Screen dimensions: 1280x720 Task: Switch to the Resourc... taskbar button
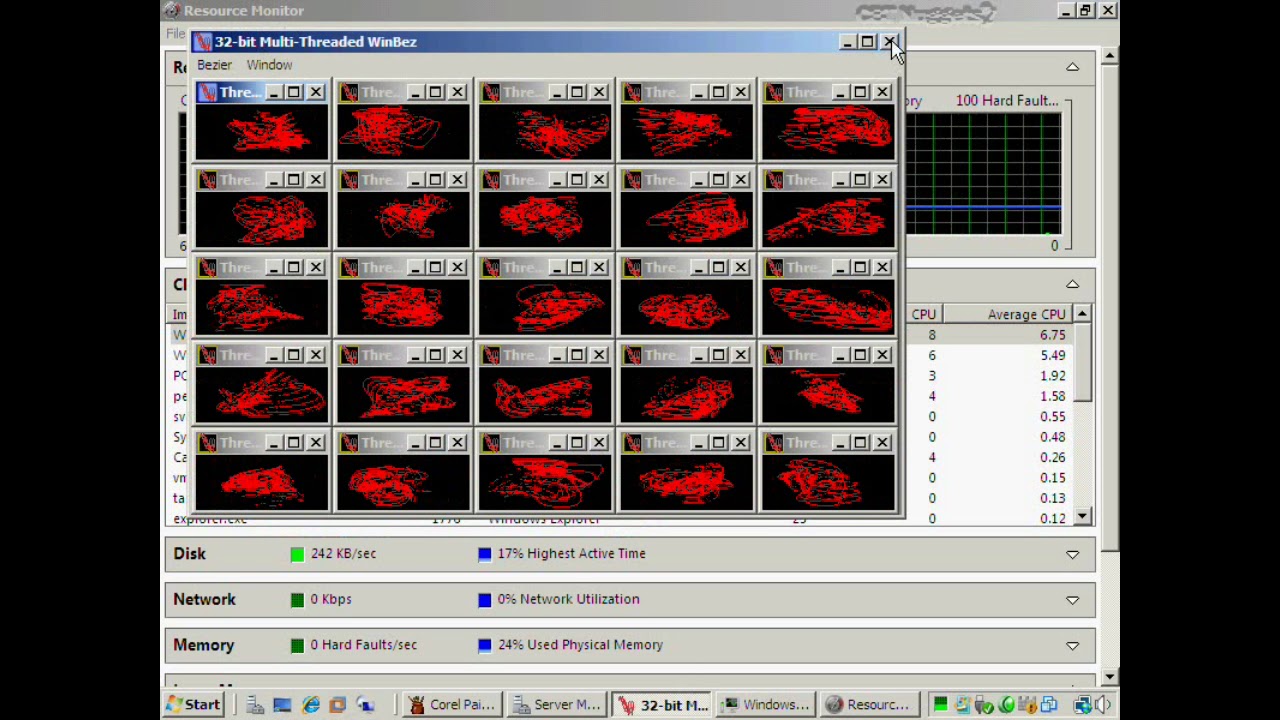click(870, 705)
